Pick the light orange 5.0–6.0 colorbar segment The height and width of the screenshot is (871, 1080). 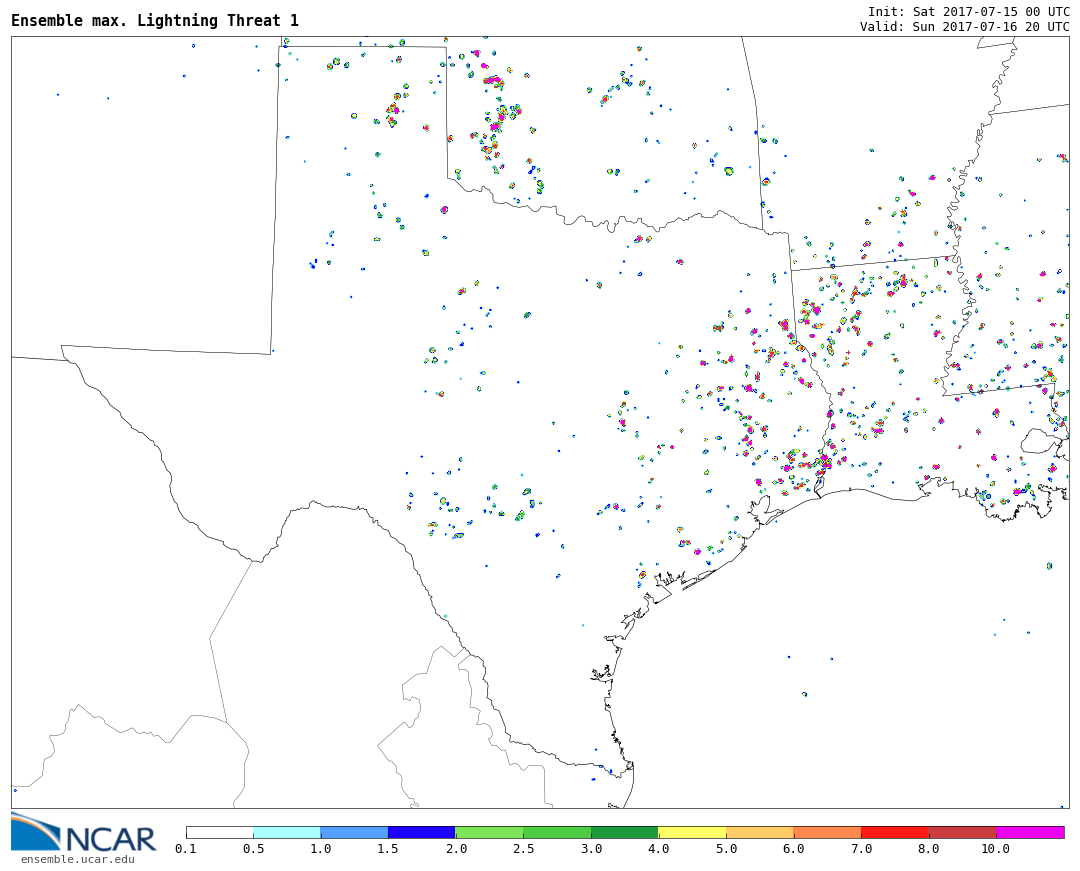point(760,832)
